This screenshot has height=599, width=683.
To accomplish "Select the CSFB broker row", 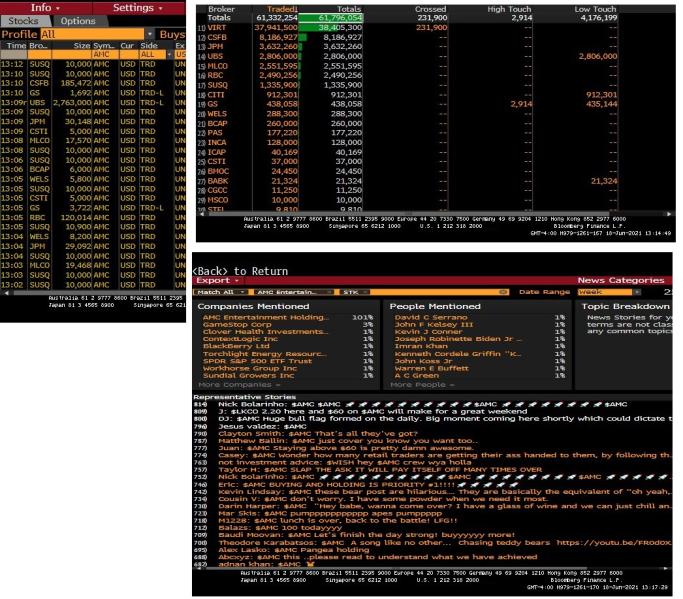I will (407, 37).
